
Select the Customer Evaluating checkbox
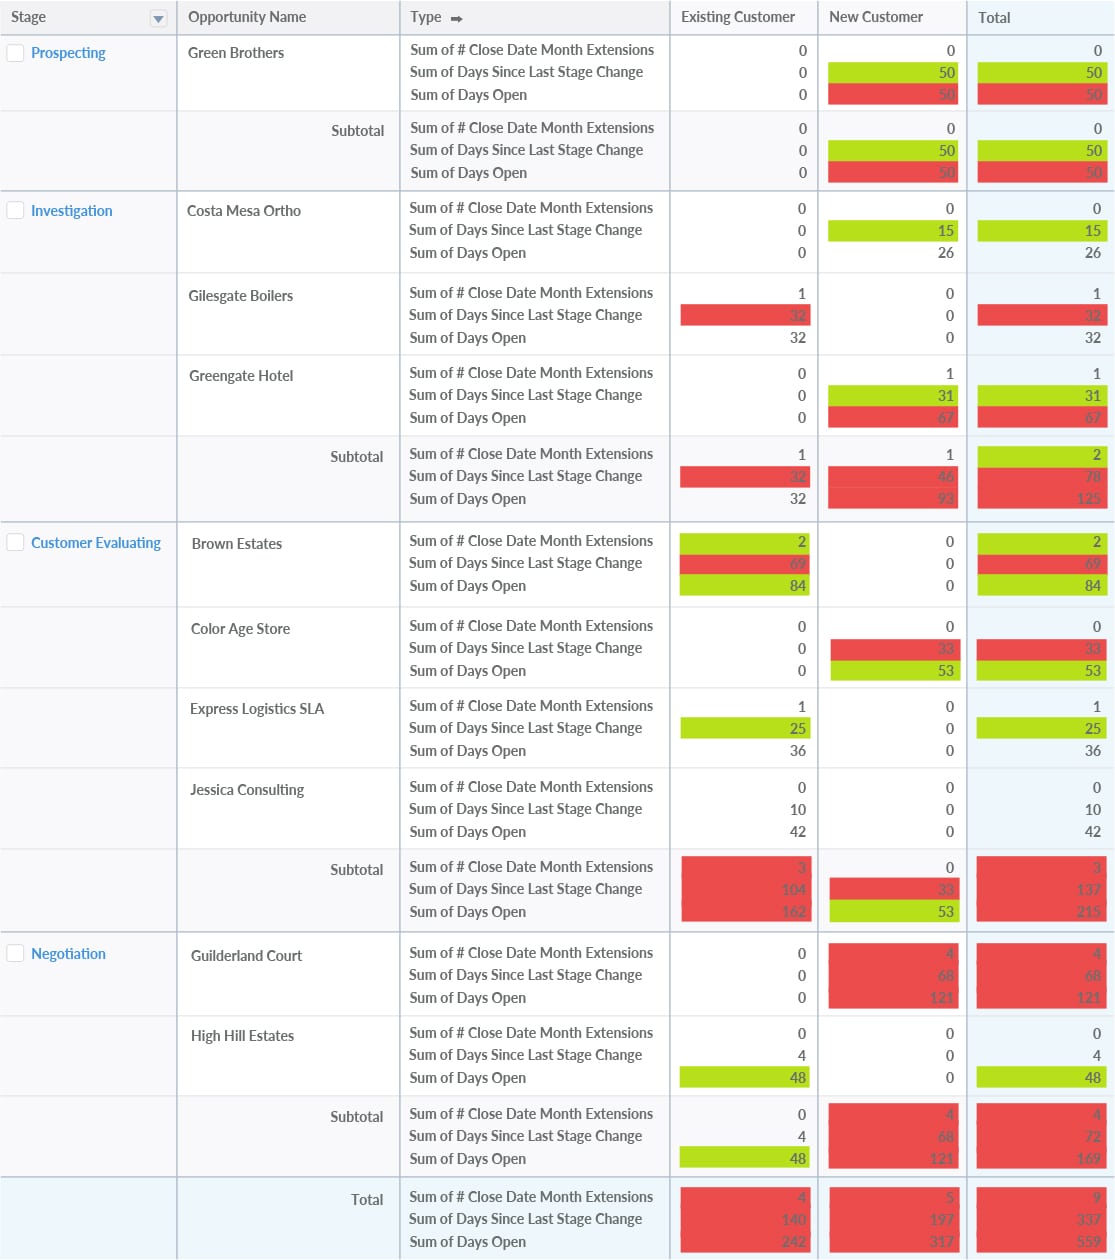point(16,543)
